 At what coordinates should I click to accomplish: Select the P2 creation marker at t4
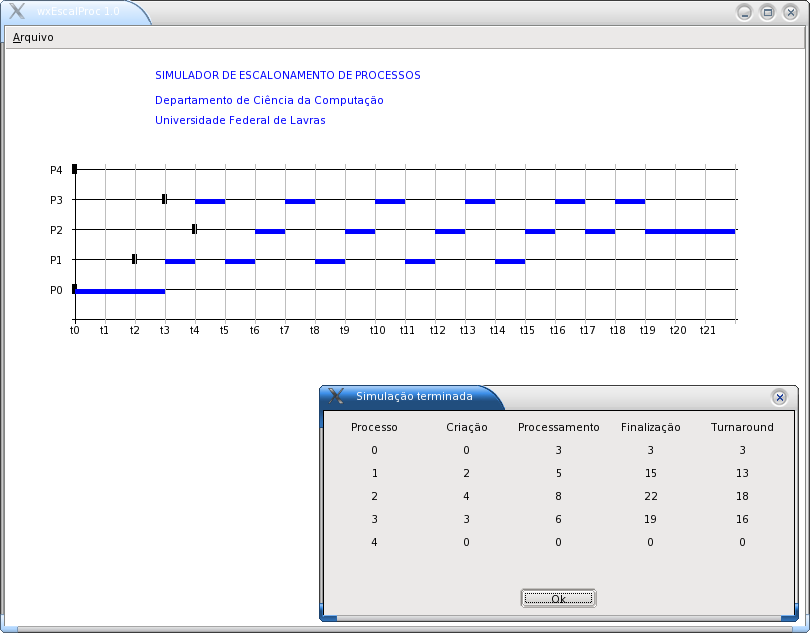click(x=194, y=229)
